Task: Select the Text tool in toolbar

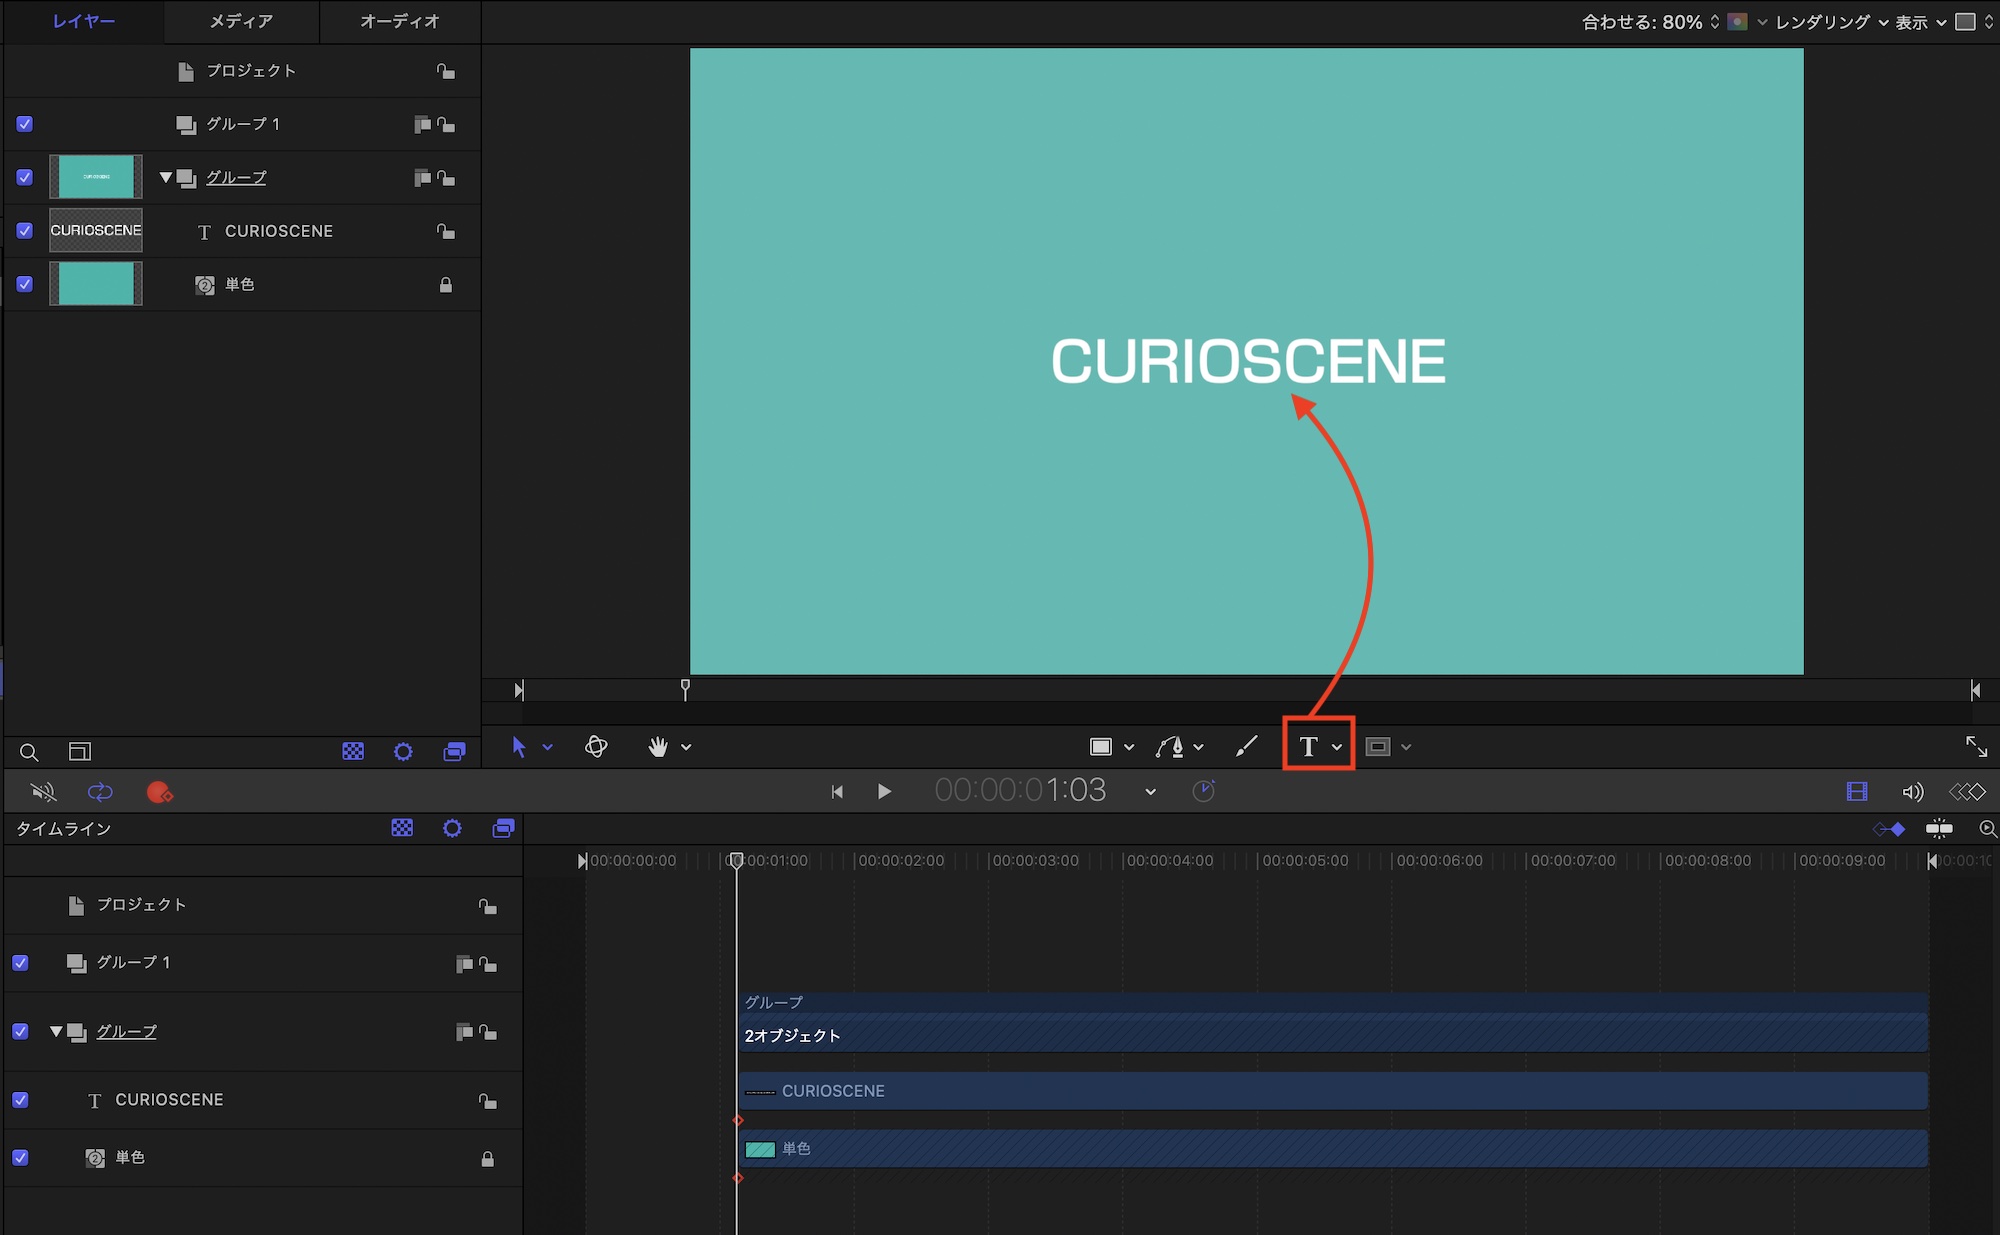Action: click(x=1308, y=747)
